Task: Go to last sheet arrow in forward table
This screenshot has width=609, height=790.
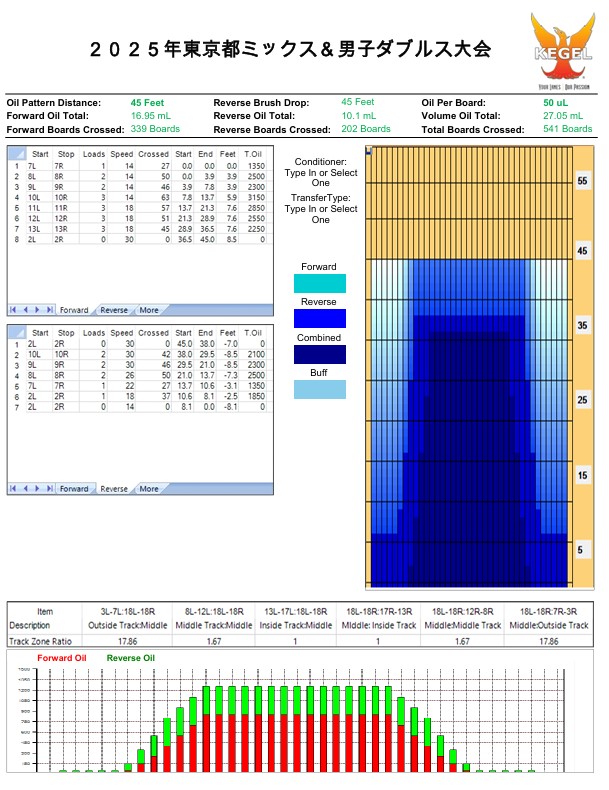Action: tap(49, 310)
